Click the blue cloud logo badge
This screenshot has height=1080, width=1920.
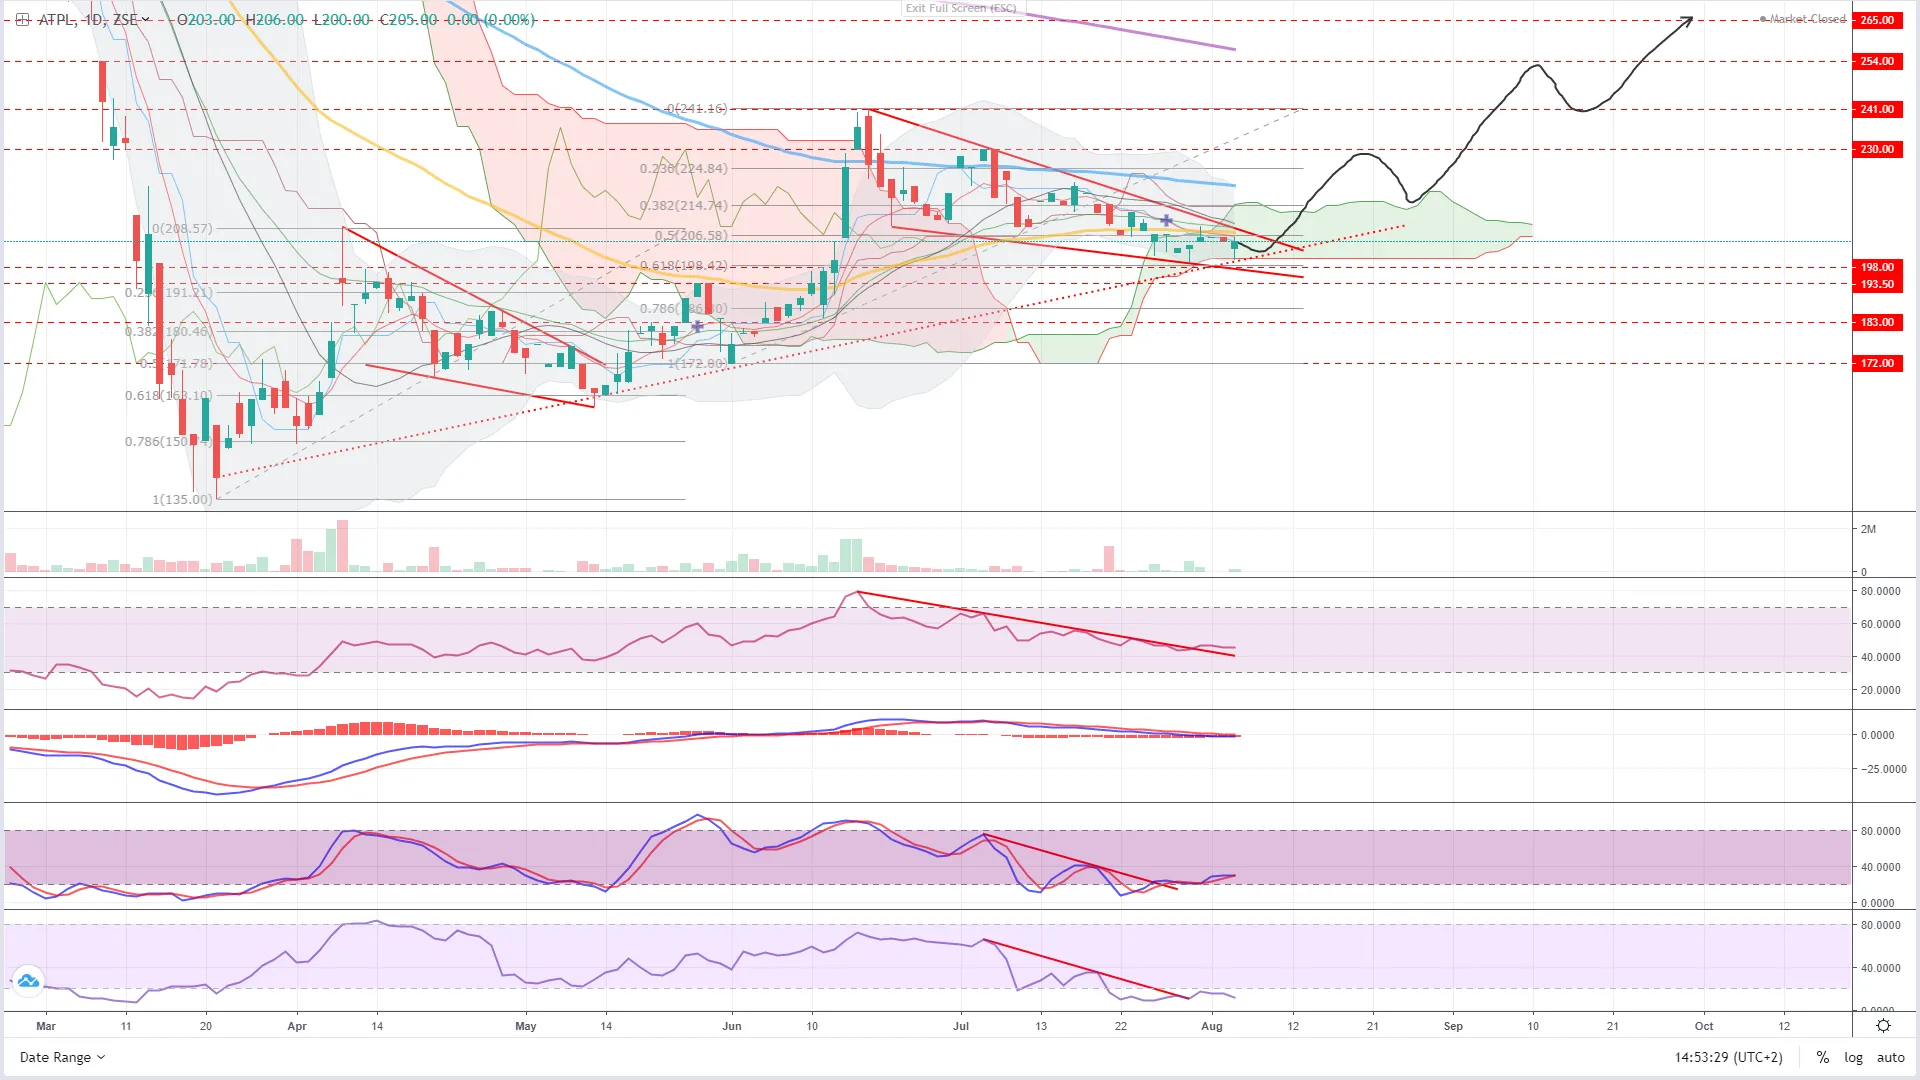tap(28, 981)
